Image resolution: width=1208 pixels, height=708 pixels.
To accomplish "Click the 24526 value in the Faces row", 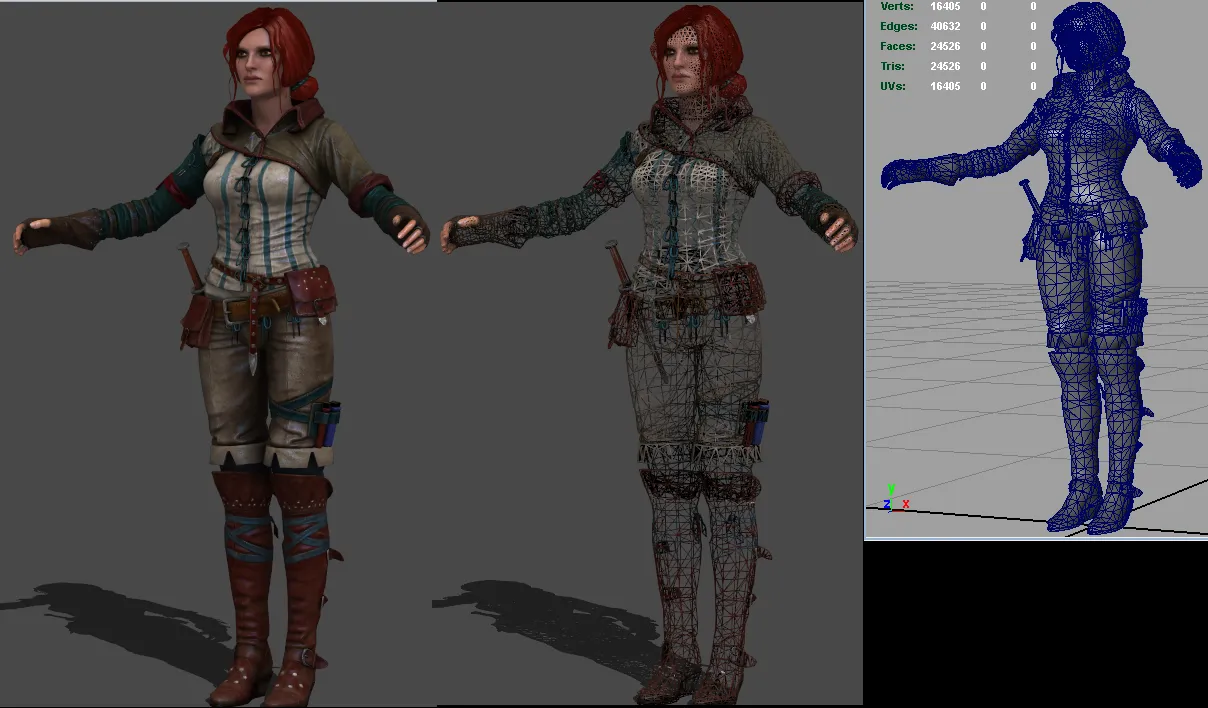I will [x=945, y=47].
